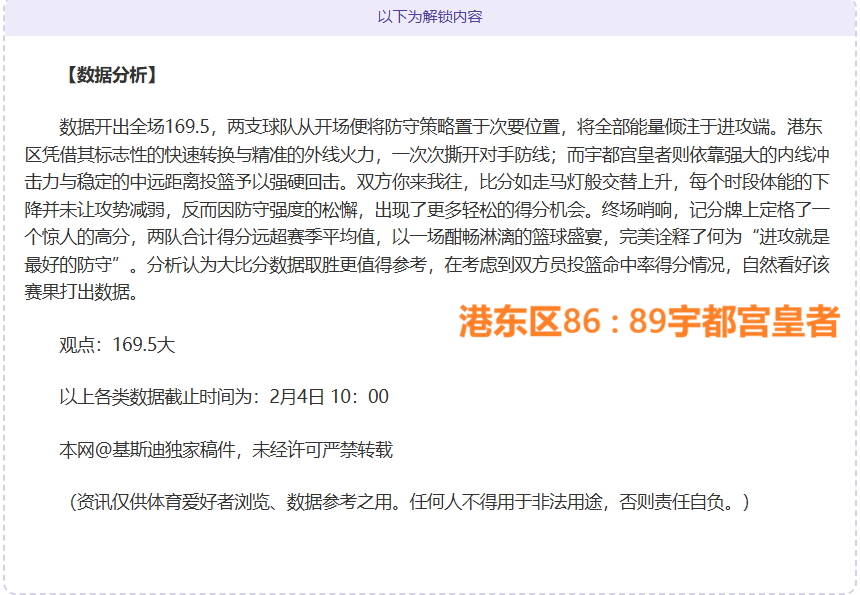Click the '观点：169.5大' line
860x595 pixels.
coord(117,345)
